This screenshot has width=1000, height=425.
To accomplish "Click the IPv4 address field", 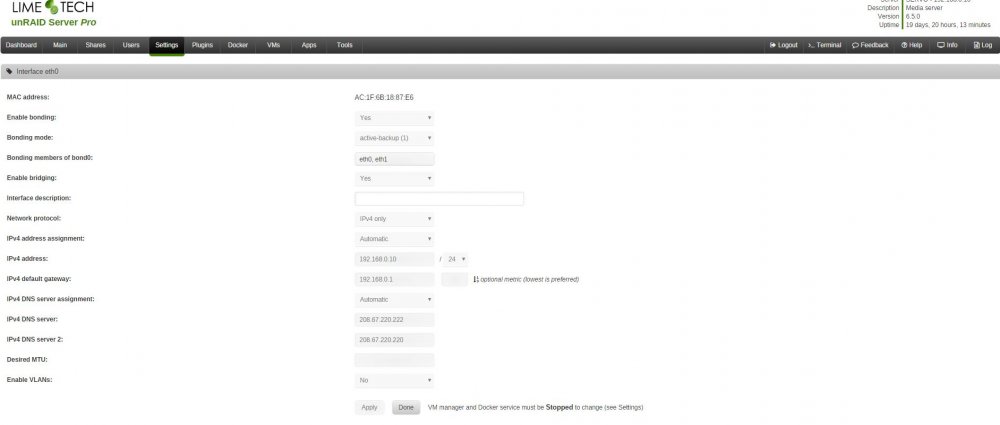I will pyautogui.click(x=394, y=259).
